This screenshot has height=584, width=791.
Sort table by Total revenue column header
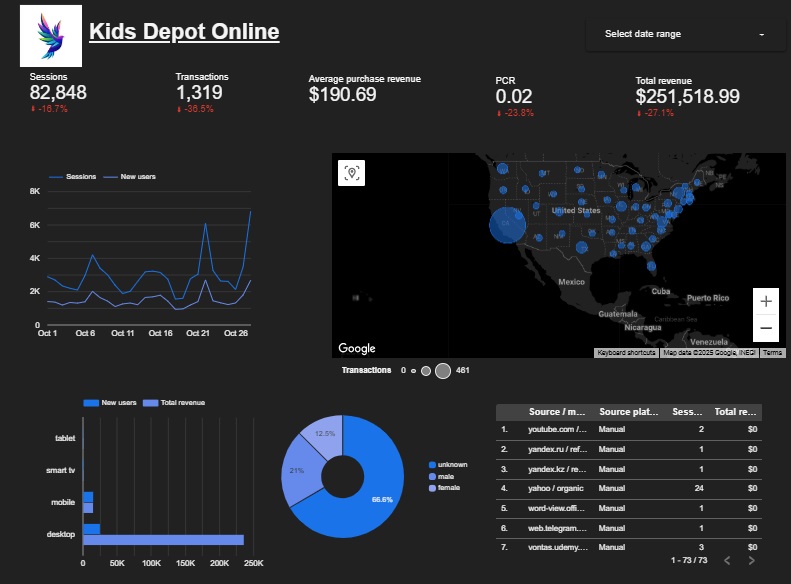[x=737, y=412]
